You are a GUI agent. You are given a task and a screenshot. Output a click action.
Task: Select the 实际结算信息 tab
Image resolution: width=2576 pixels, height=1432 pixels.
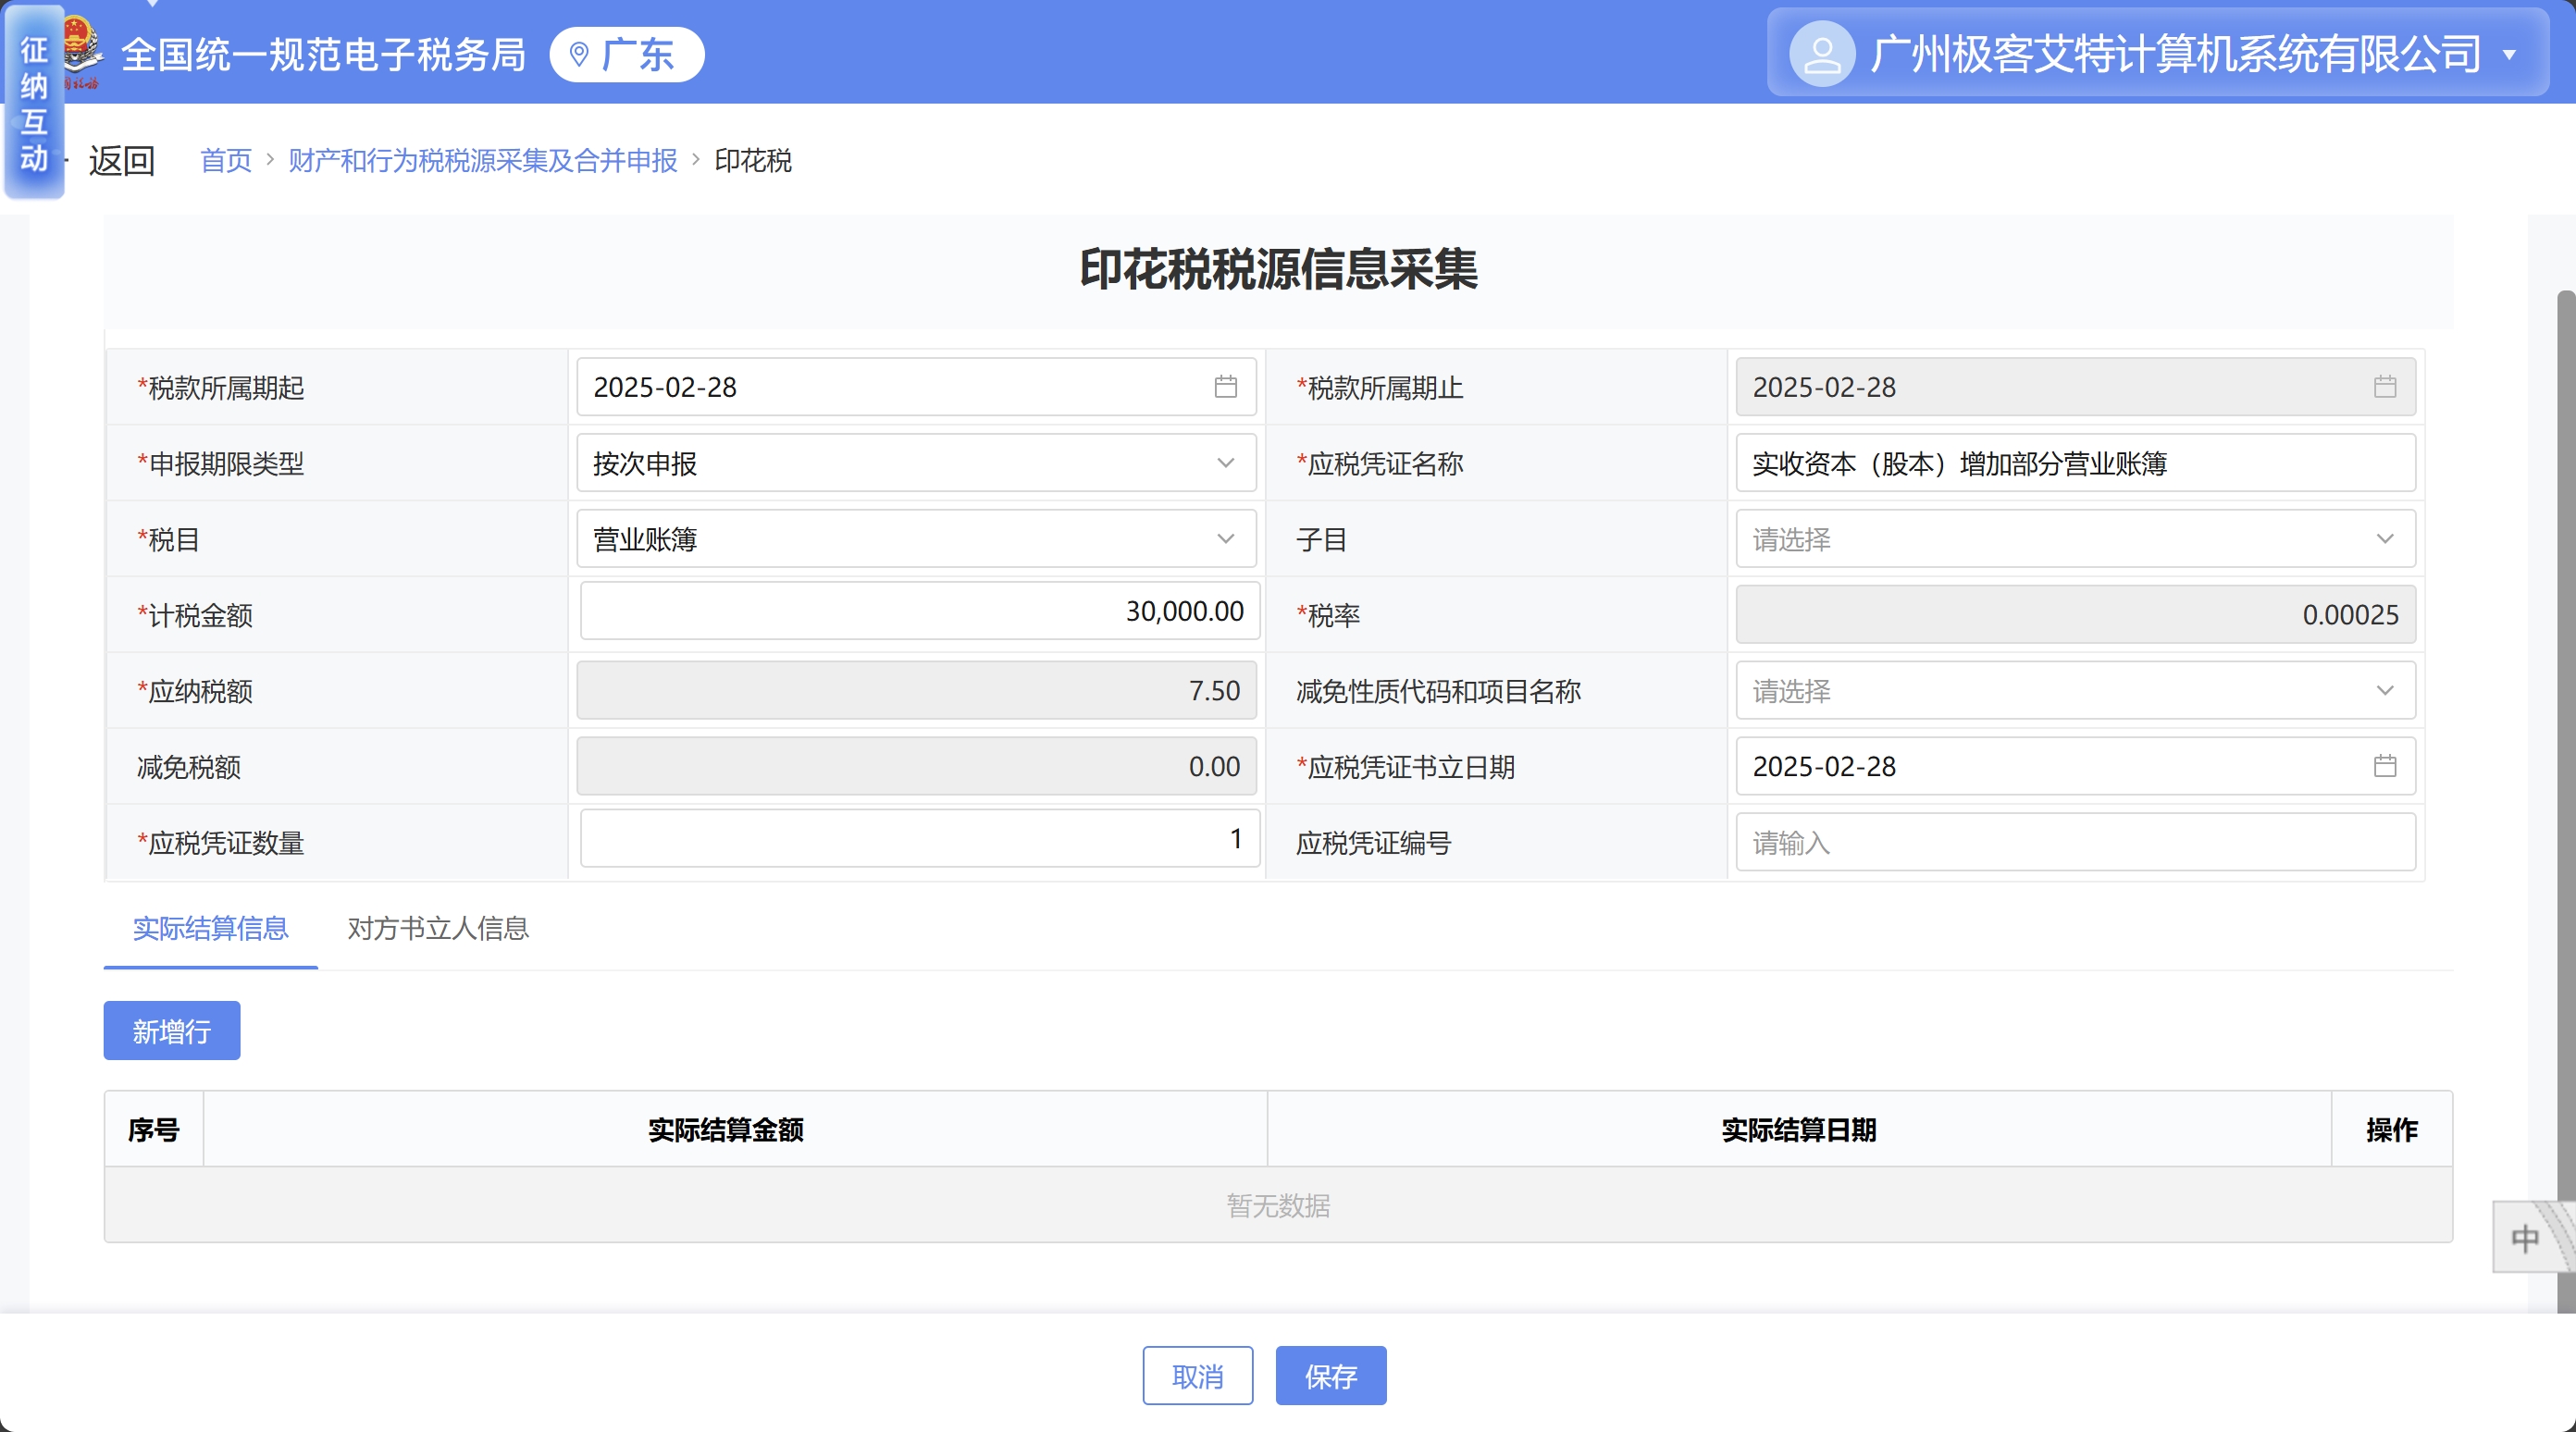pyautogui.click(x=210, y=928)
